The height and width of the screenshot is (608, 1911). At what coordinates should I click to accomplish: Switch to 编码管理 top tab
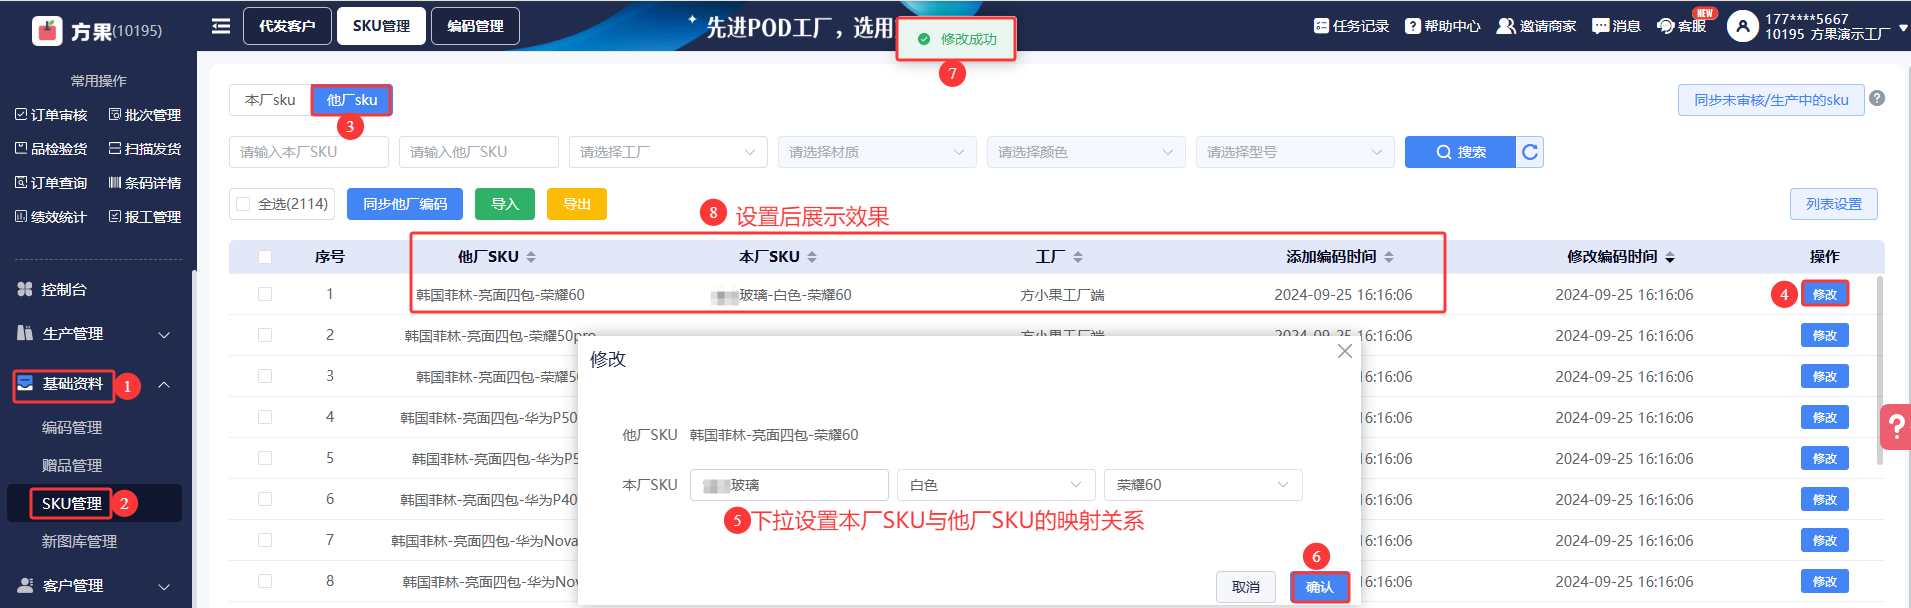click(475, 26)
